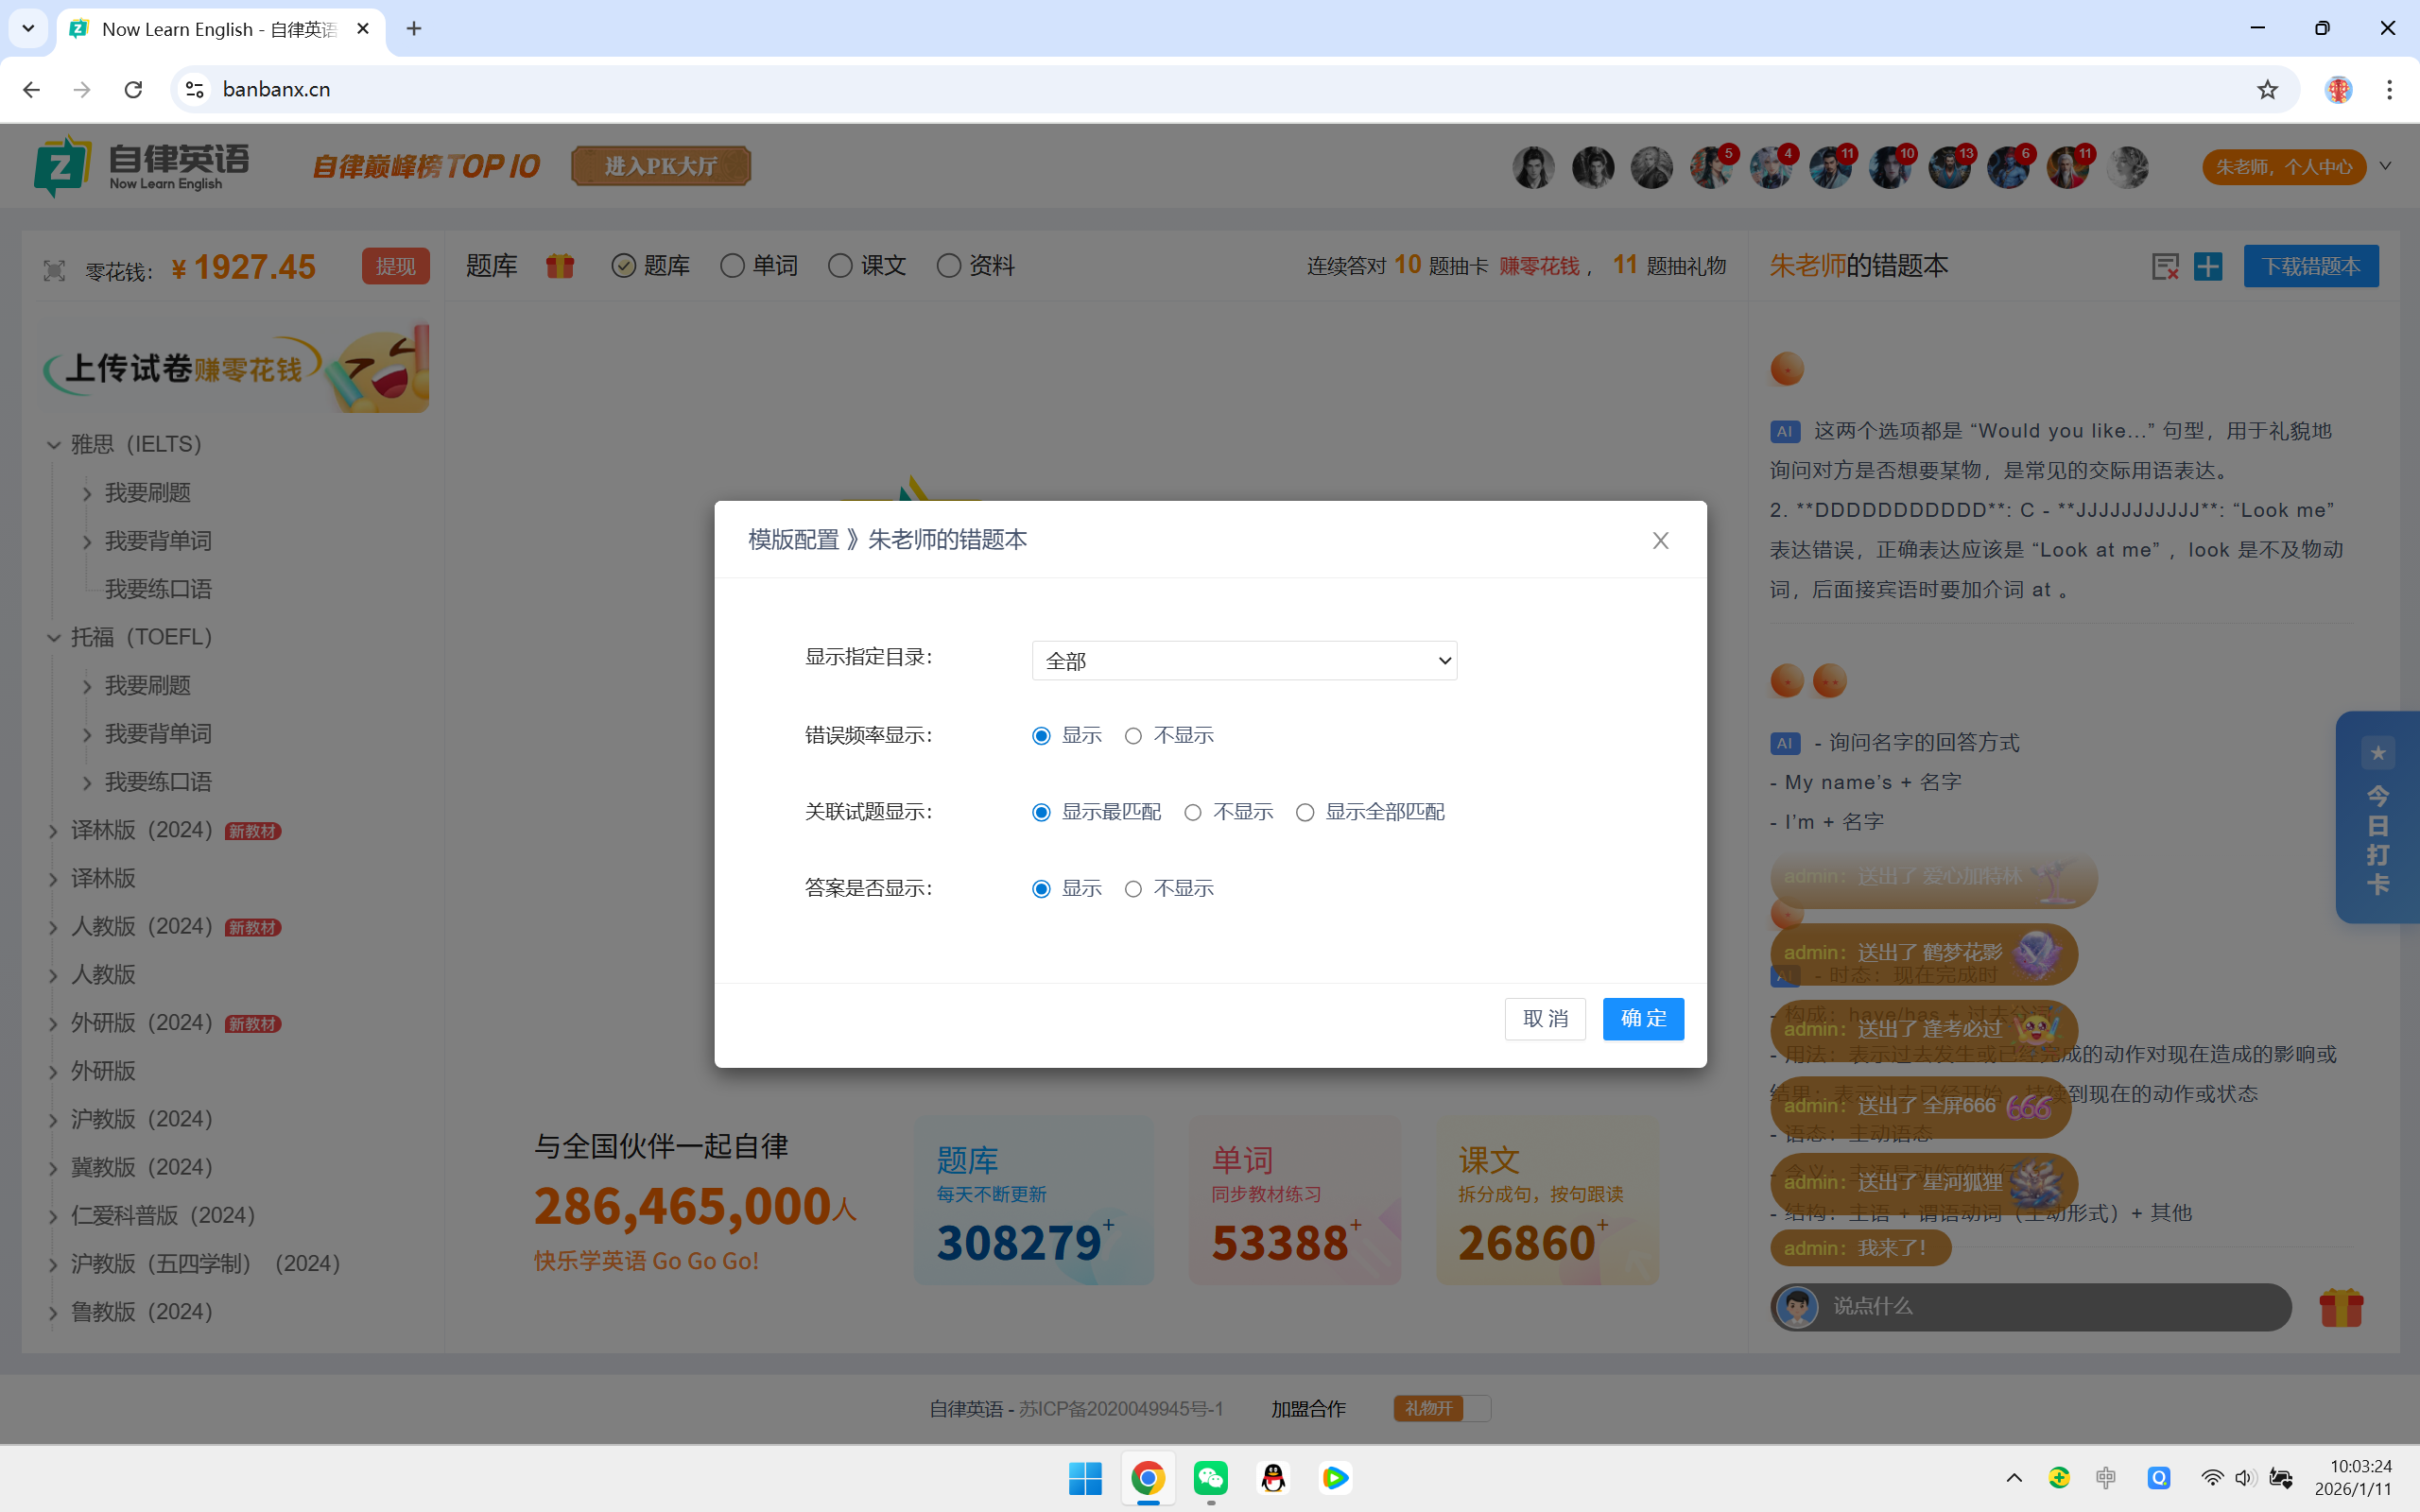
Task: Open the 显示指定目录 dropdown showing 全部
Action: (x=1244, y=661)
